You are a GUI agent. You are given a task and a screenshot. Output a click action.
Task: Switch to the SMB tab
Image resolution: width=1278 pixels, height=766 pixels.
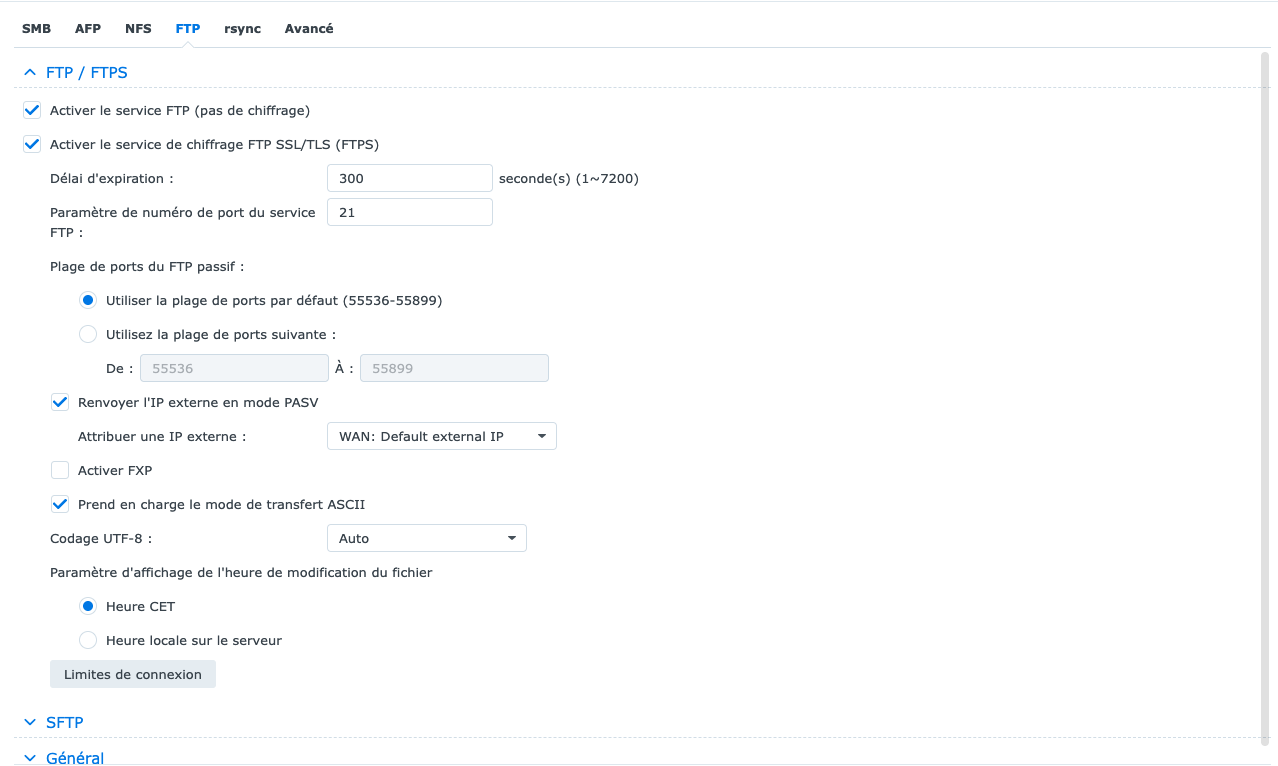click(36, 29)
